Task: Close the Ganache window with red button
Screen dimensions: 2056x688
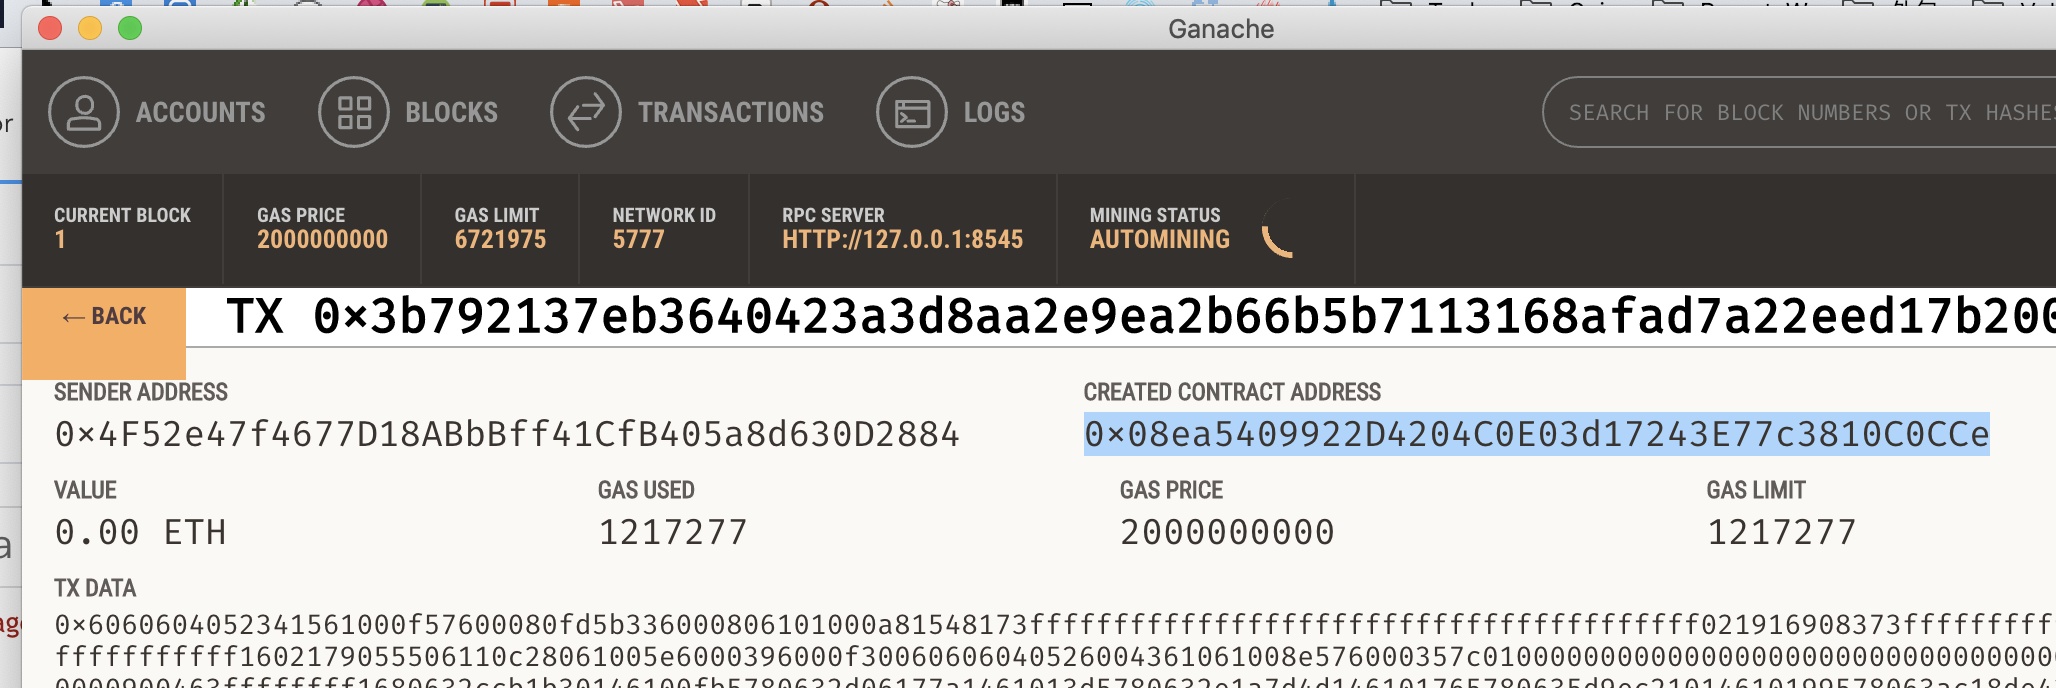Action: click(50, 28)
